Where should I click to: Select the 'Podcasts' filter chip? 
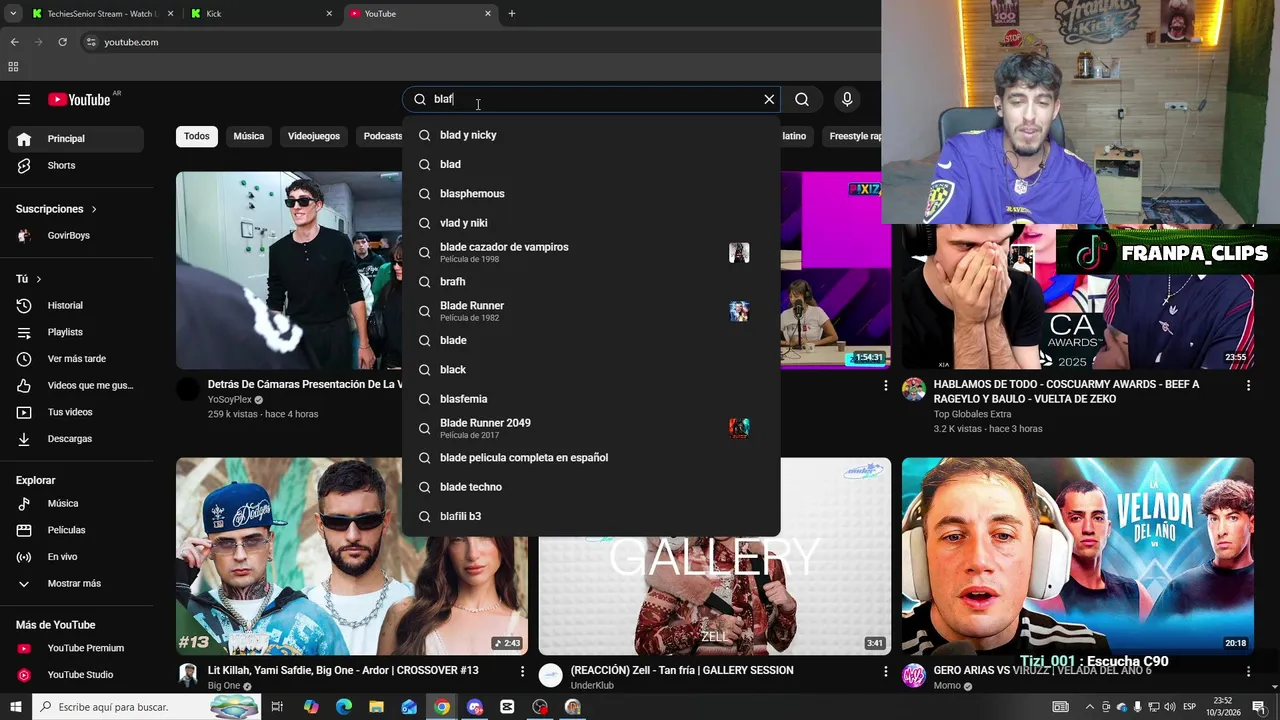pos(382,136)
